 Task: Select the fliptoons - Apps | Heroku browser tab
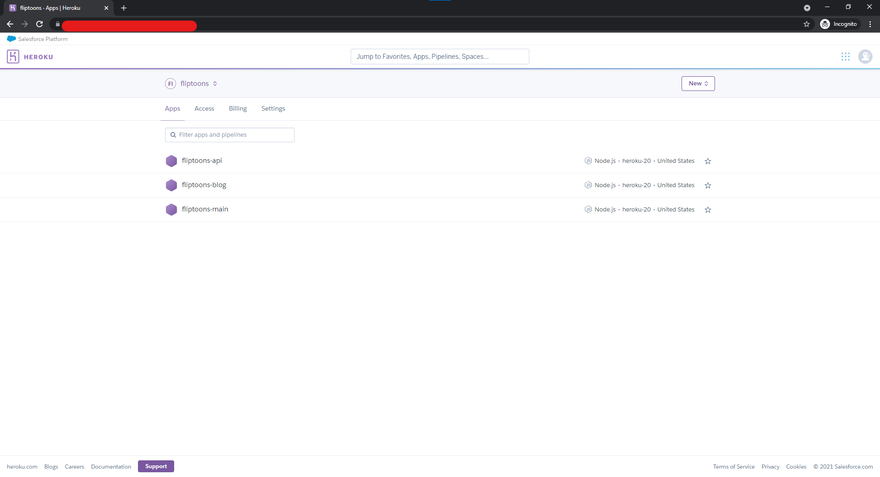point(57,8)
